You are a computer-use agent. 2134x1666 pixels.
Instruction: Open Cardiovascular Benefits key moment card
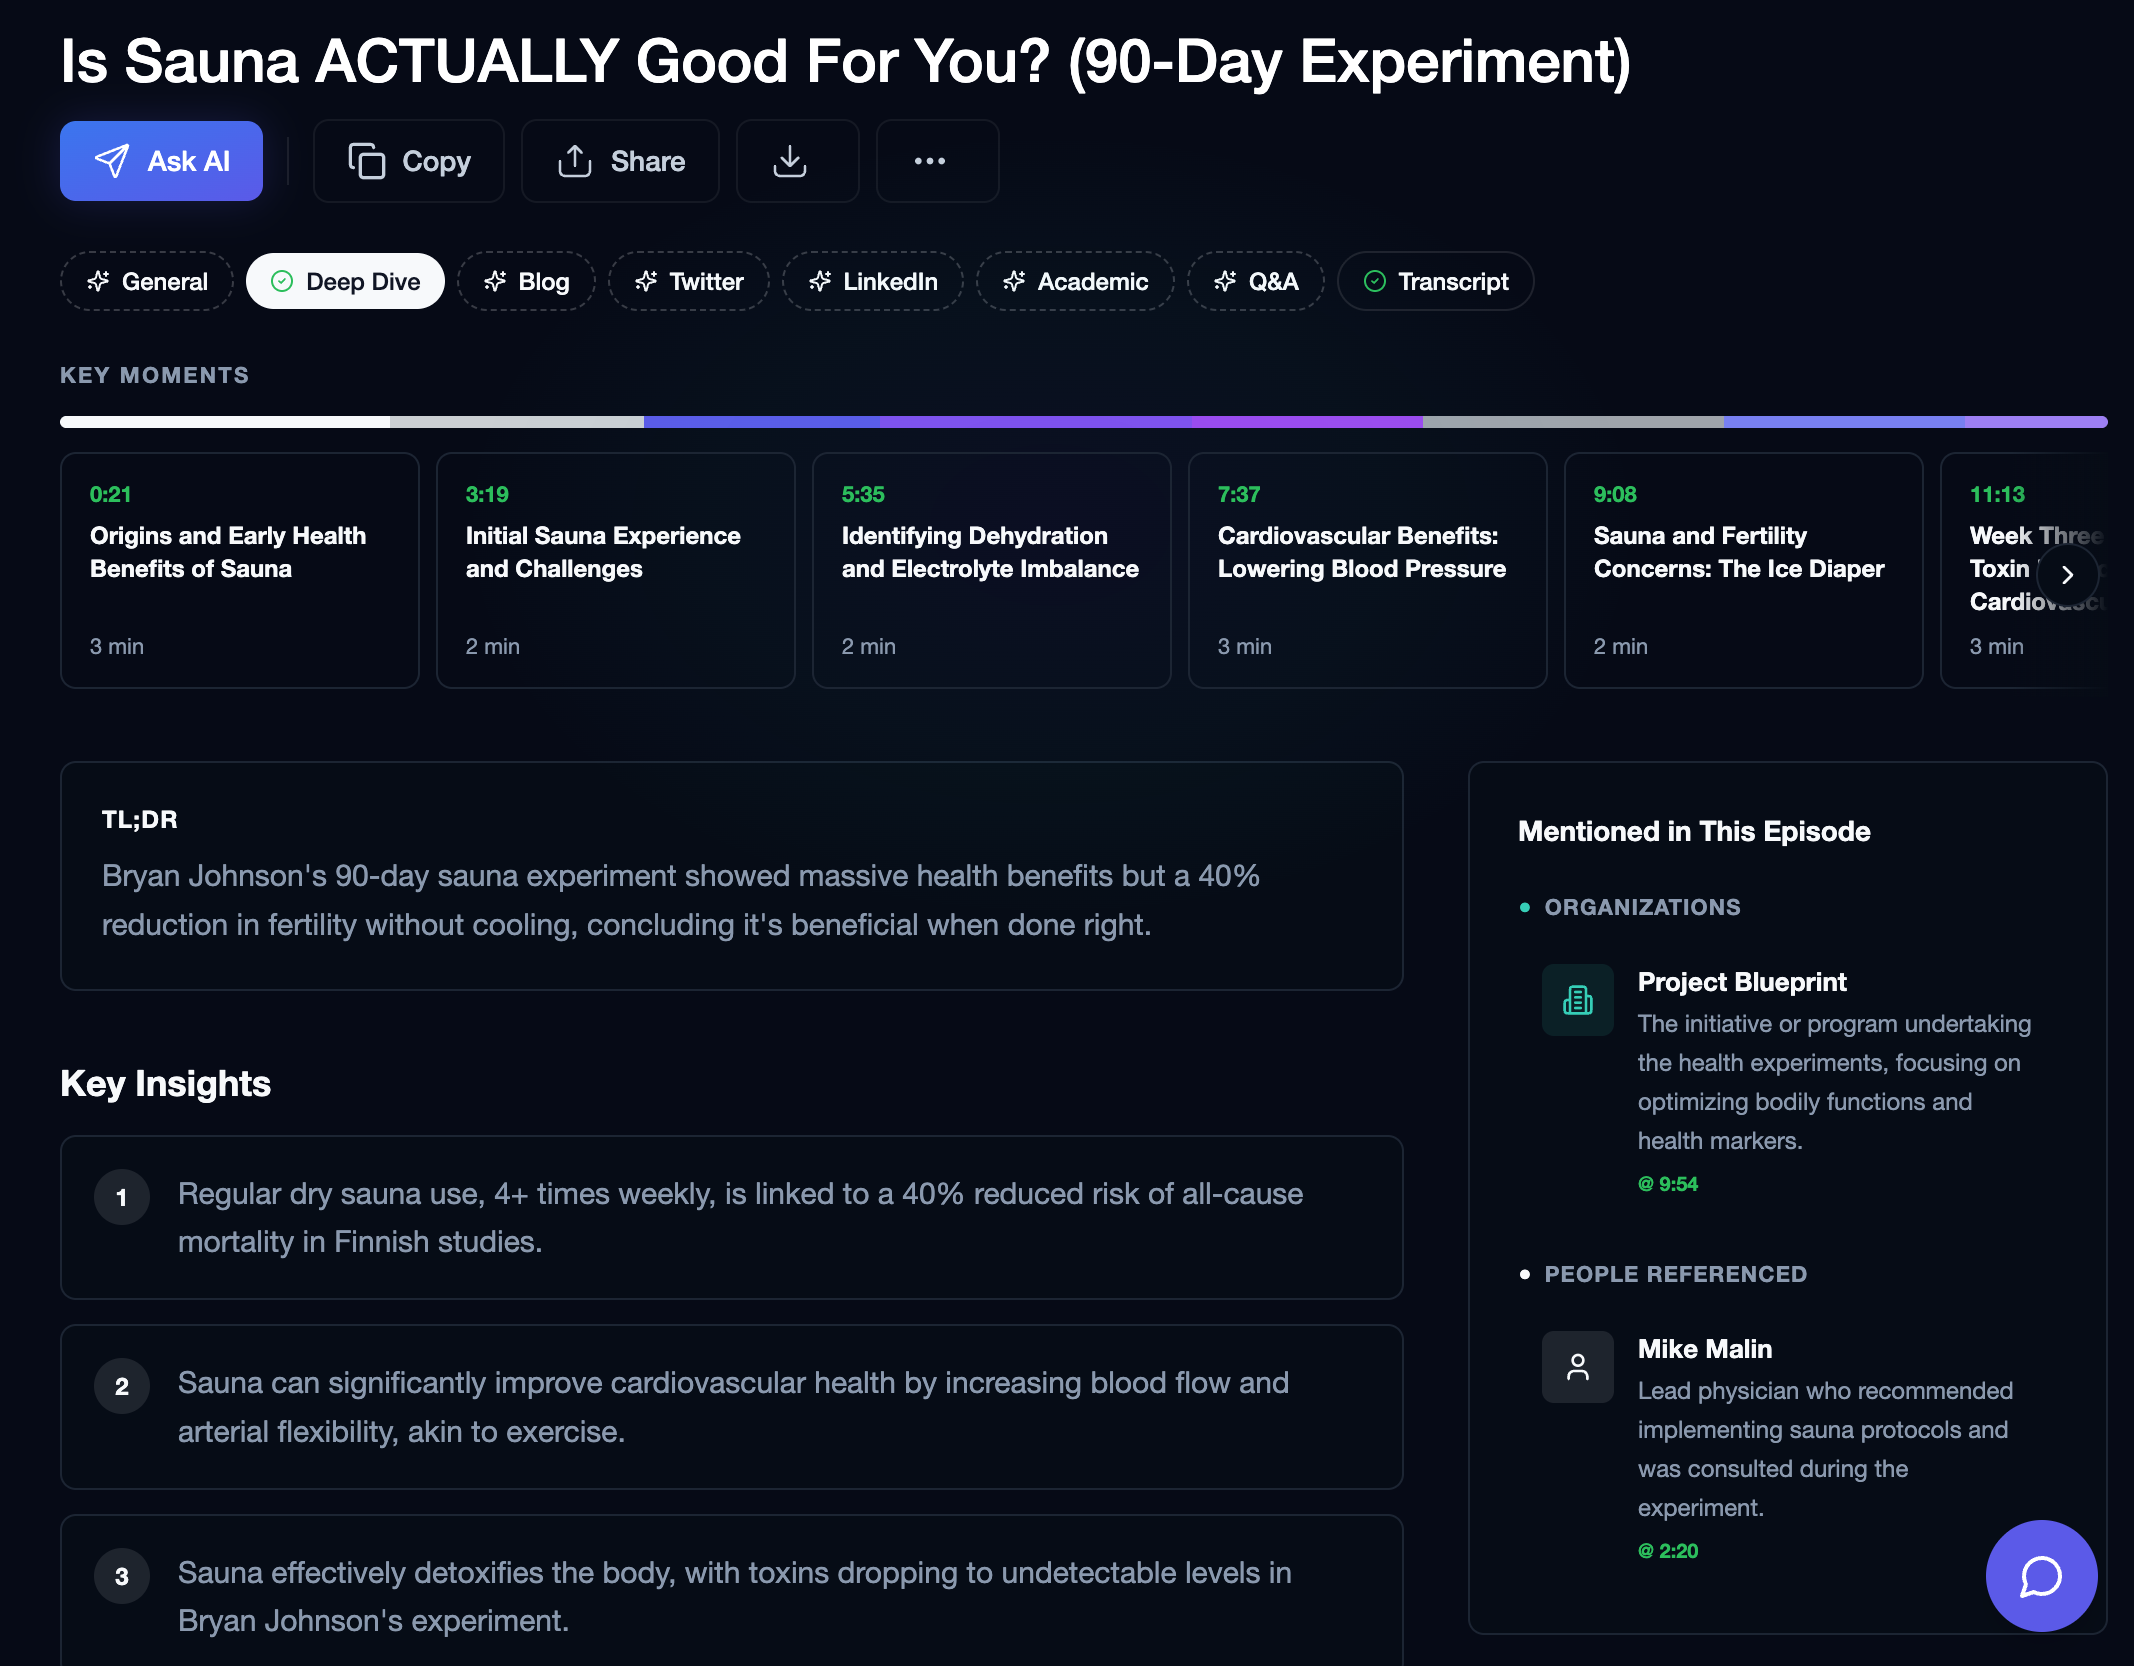coord(1367,570)
